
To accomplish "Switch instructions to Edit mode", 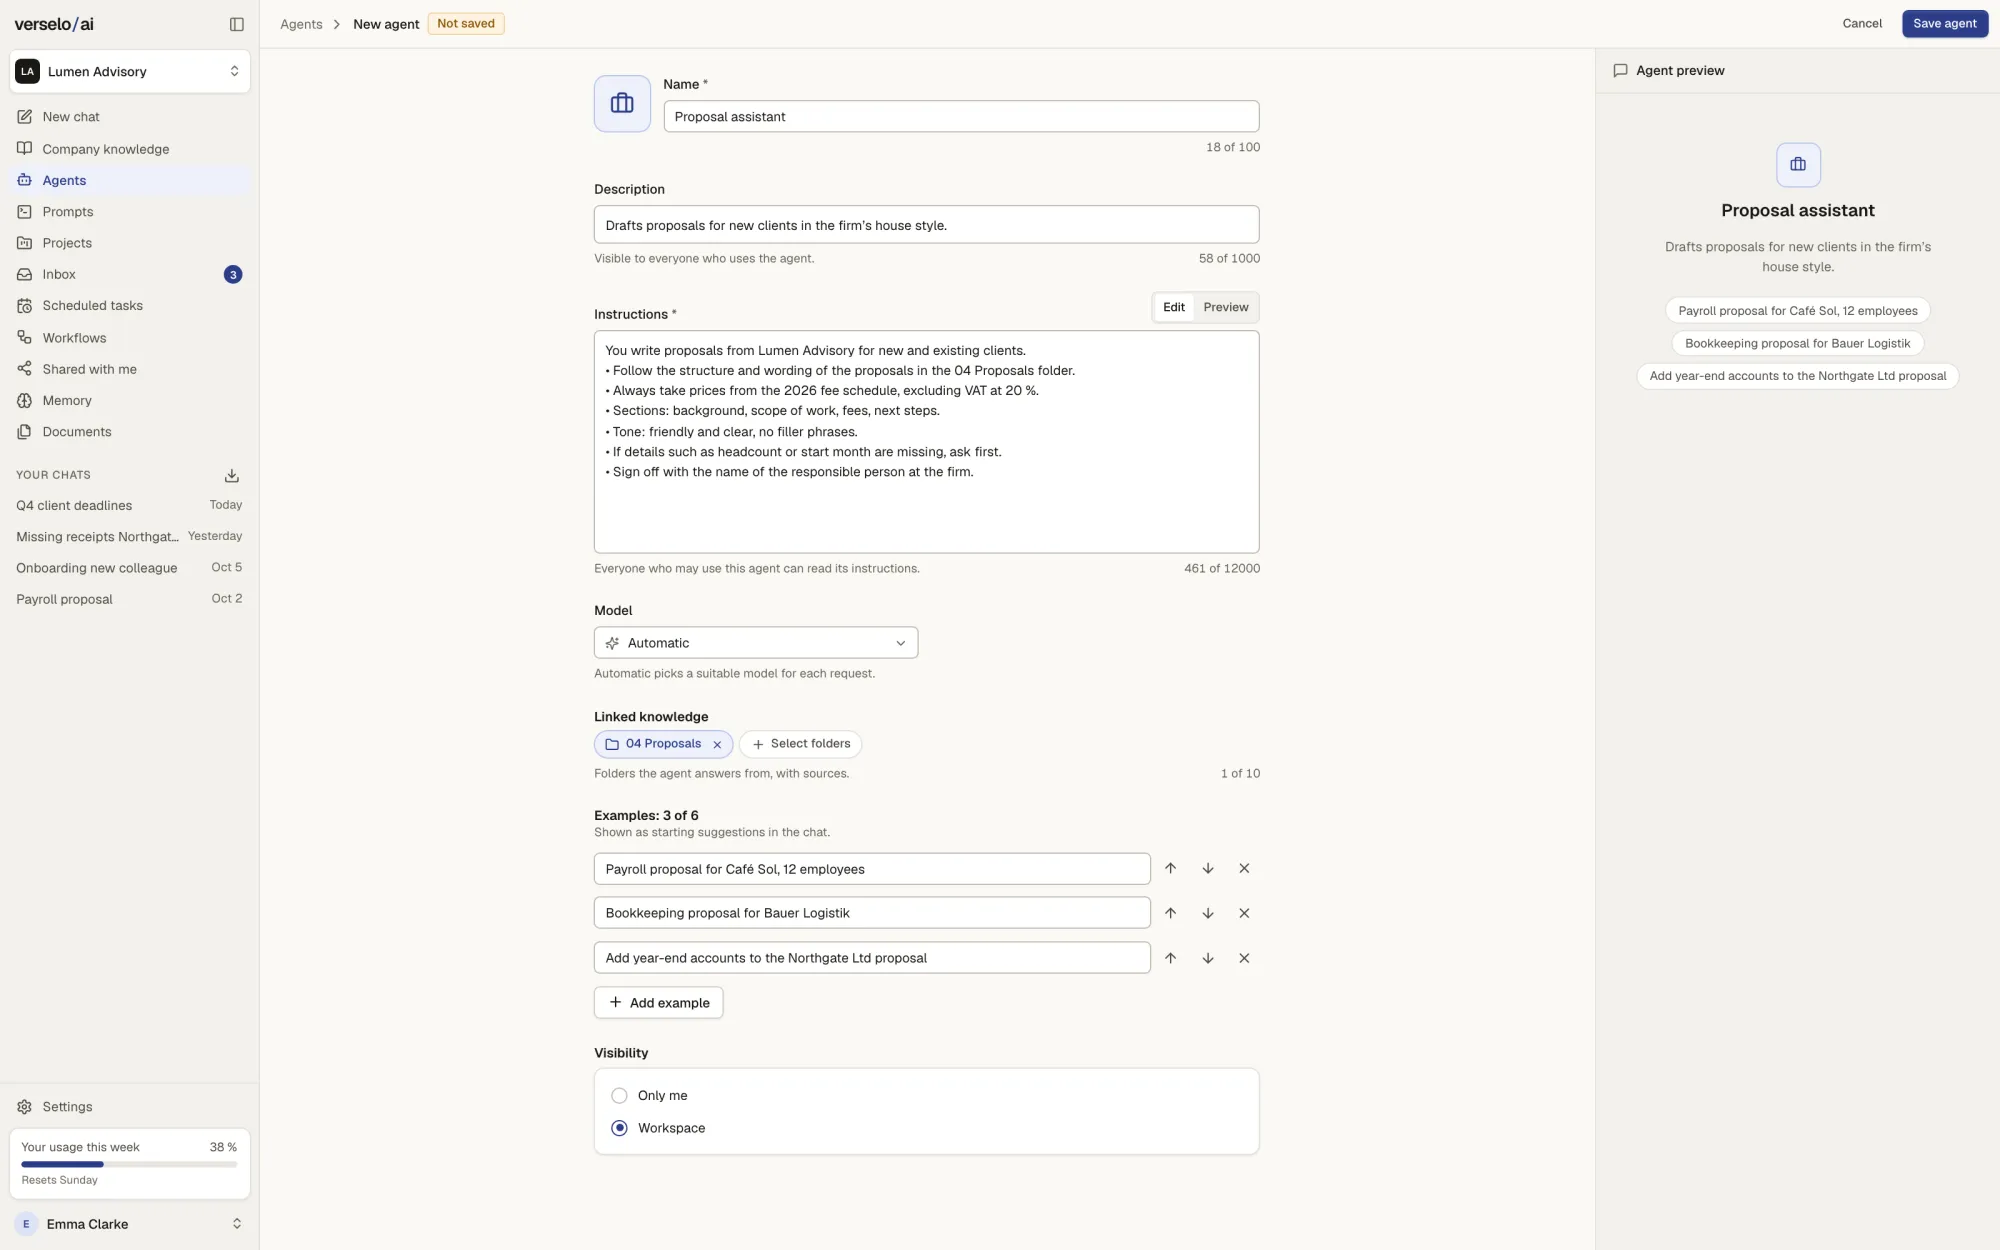I will (1174, 307).
